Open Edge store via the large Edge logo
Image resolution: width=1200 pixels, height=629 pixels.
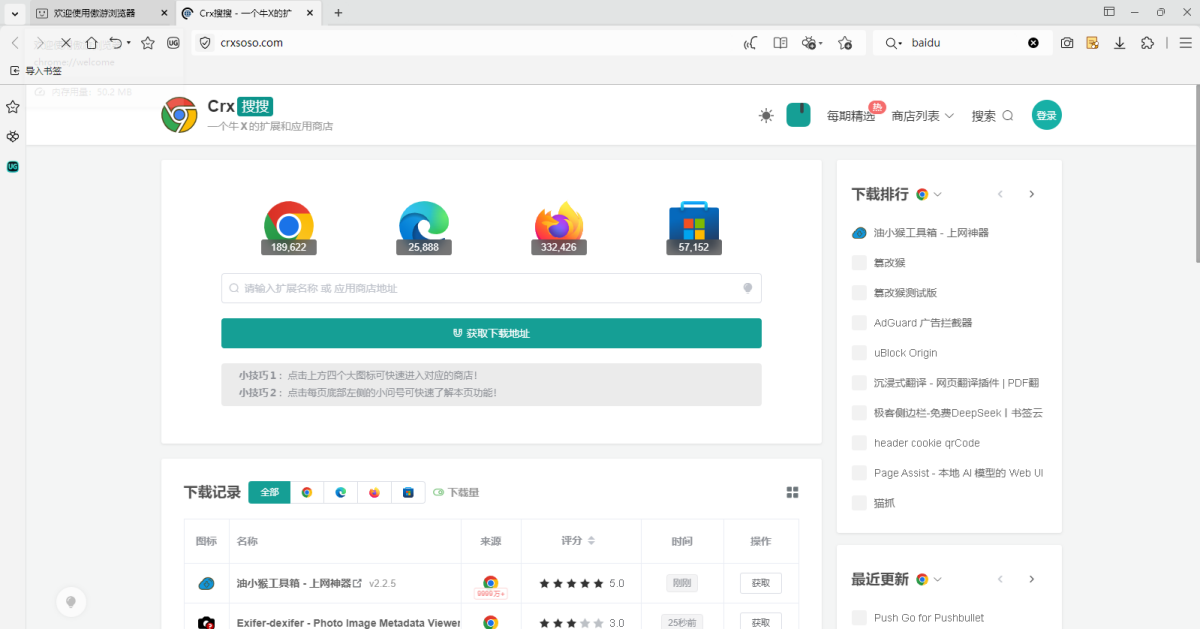[x=423, y=220]
